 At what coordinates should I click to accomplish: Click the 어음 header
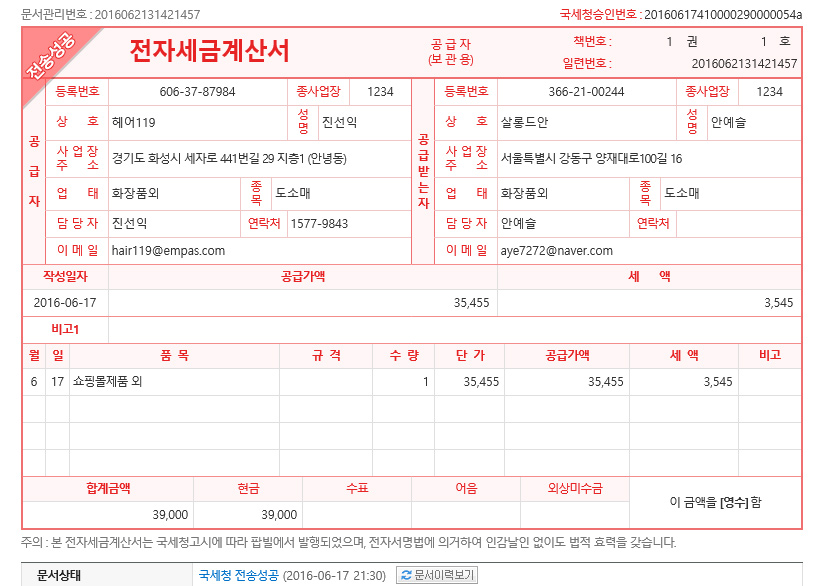tap(466, 489)
